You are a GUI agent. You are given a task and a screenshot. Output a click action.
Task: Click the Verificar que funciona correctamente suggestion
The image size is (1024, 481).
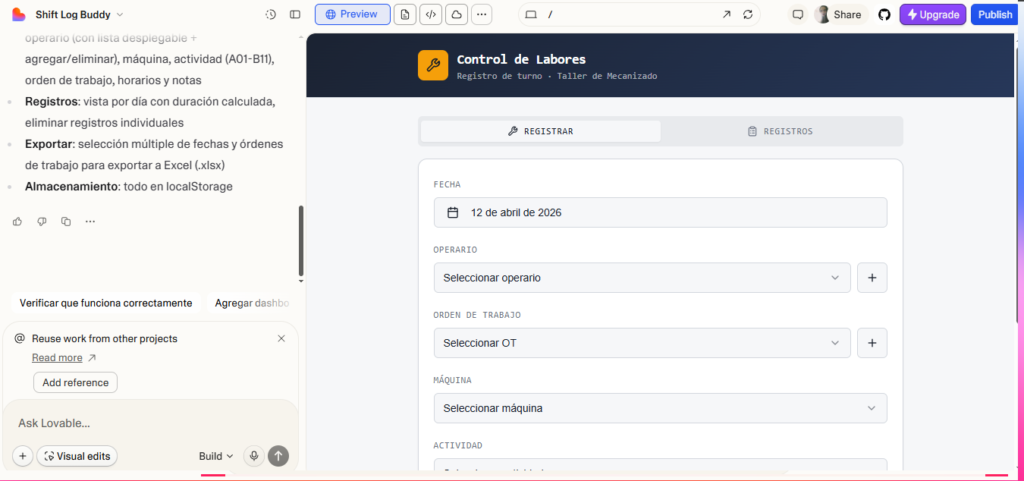click(106, 303)
